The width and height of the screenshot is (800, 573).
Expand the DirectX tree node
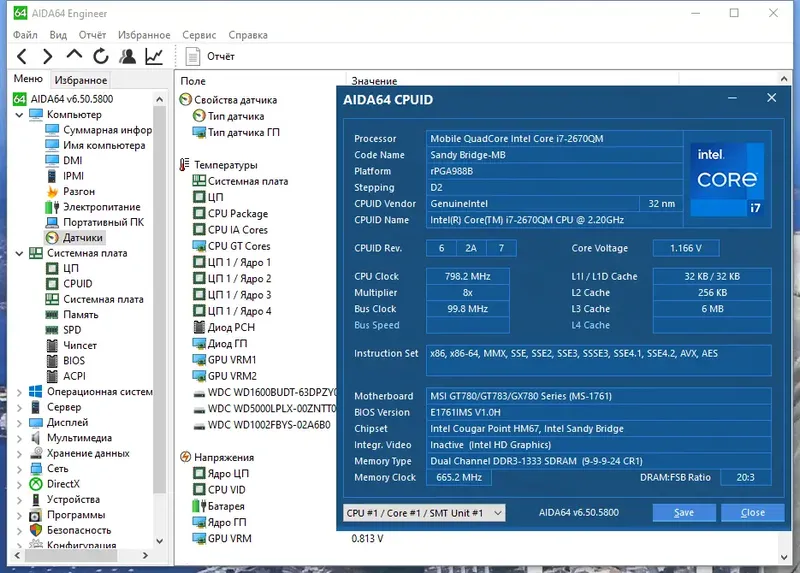pos(19,484)
